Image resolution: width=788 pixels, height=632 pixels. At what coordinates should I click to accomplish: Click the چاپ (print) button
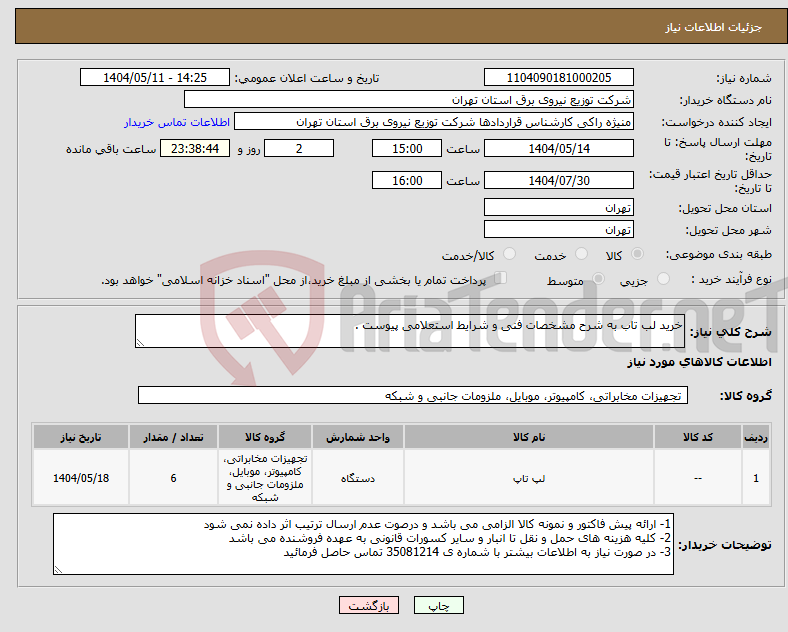point(438,605)
